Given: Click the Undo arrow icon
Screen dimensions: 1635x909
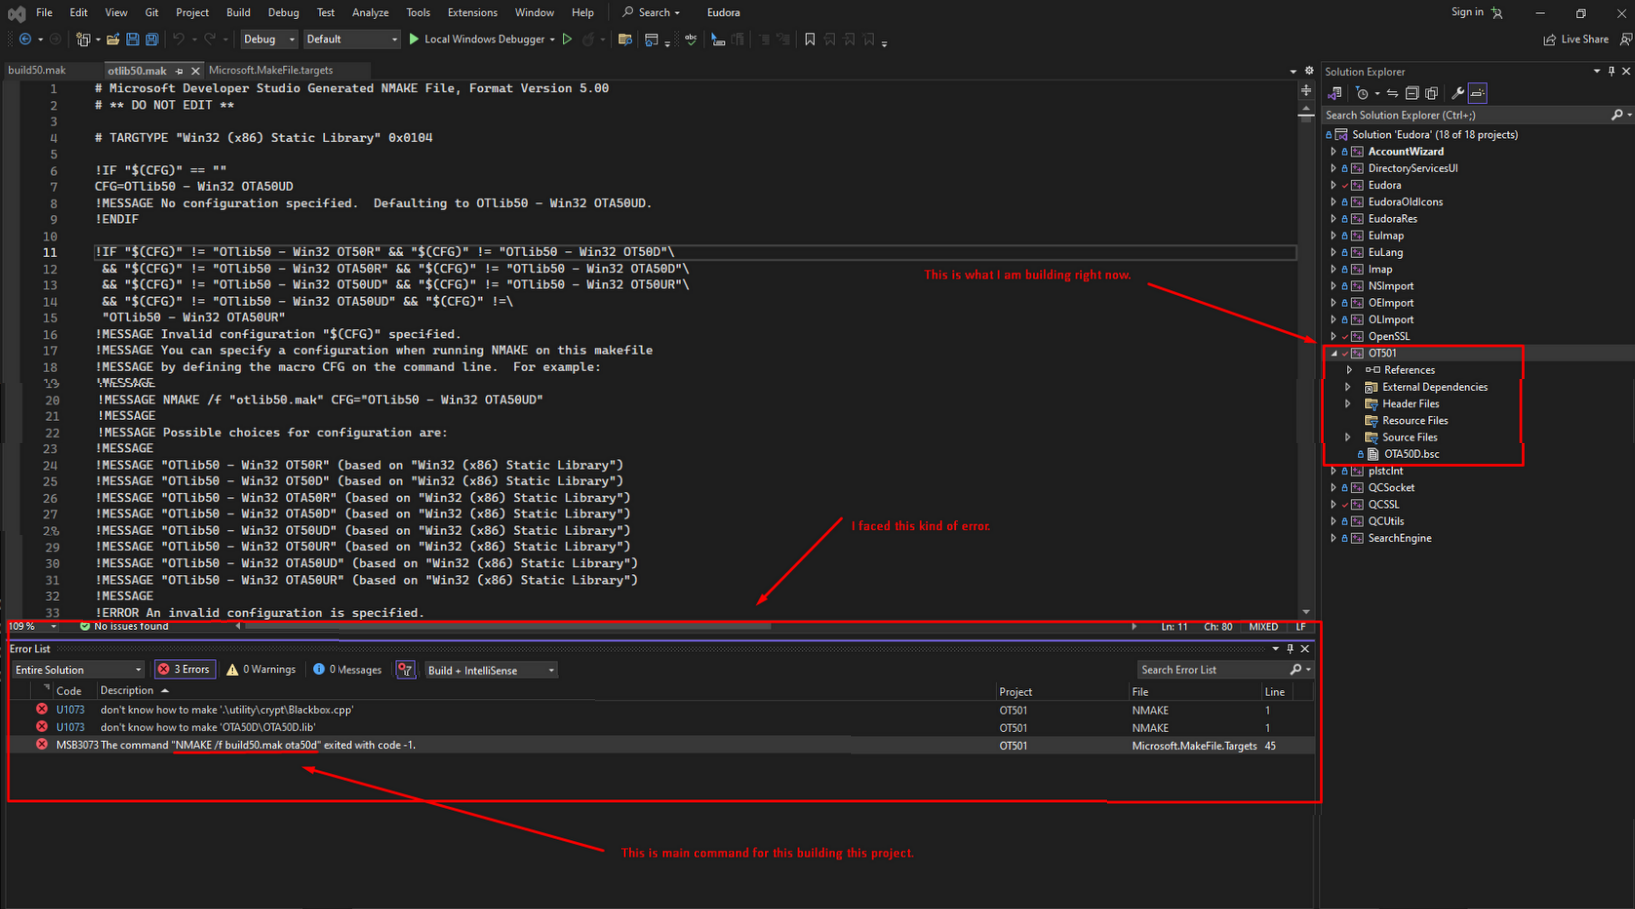Looking at the screenshot, I should pyautogui.click(x=179, y=39).
